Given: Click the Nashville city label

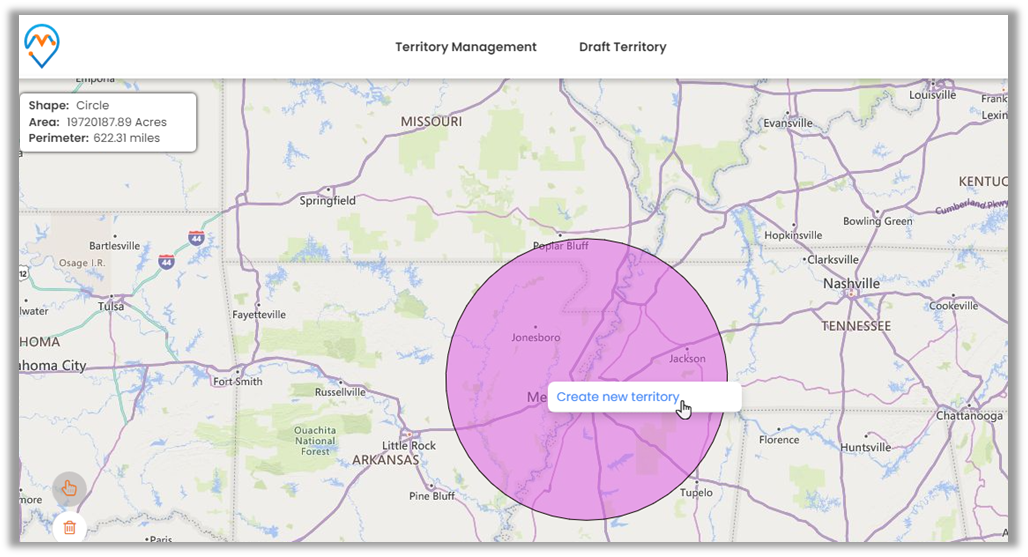Looking at the screenshot, I should point(851,284).
